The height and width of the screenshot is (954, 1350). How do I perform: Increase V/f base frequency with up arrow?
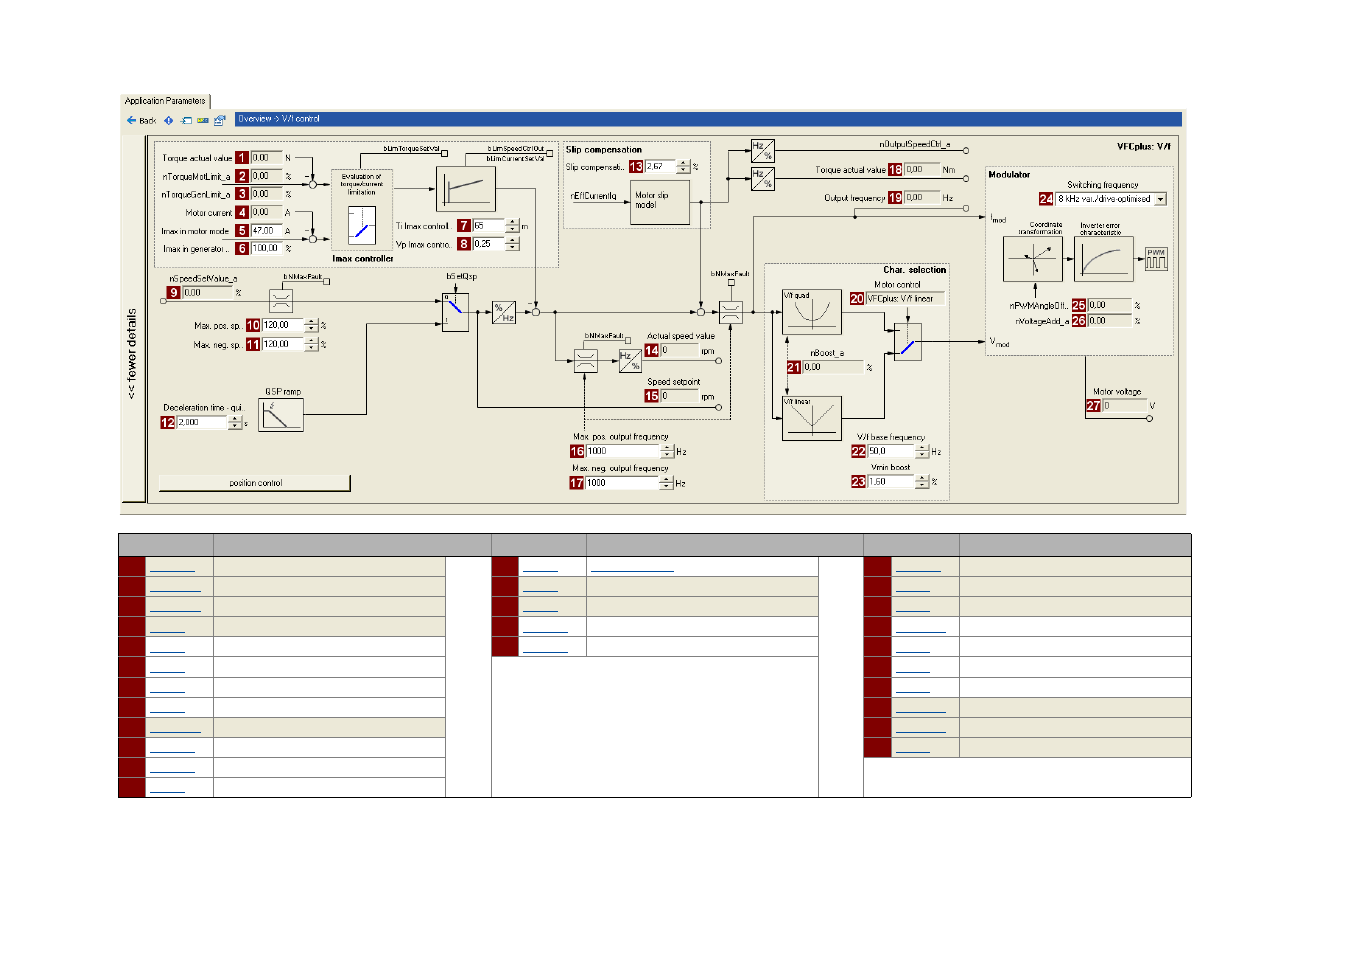click(x=922, y=448)
